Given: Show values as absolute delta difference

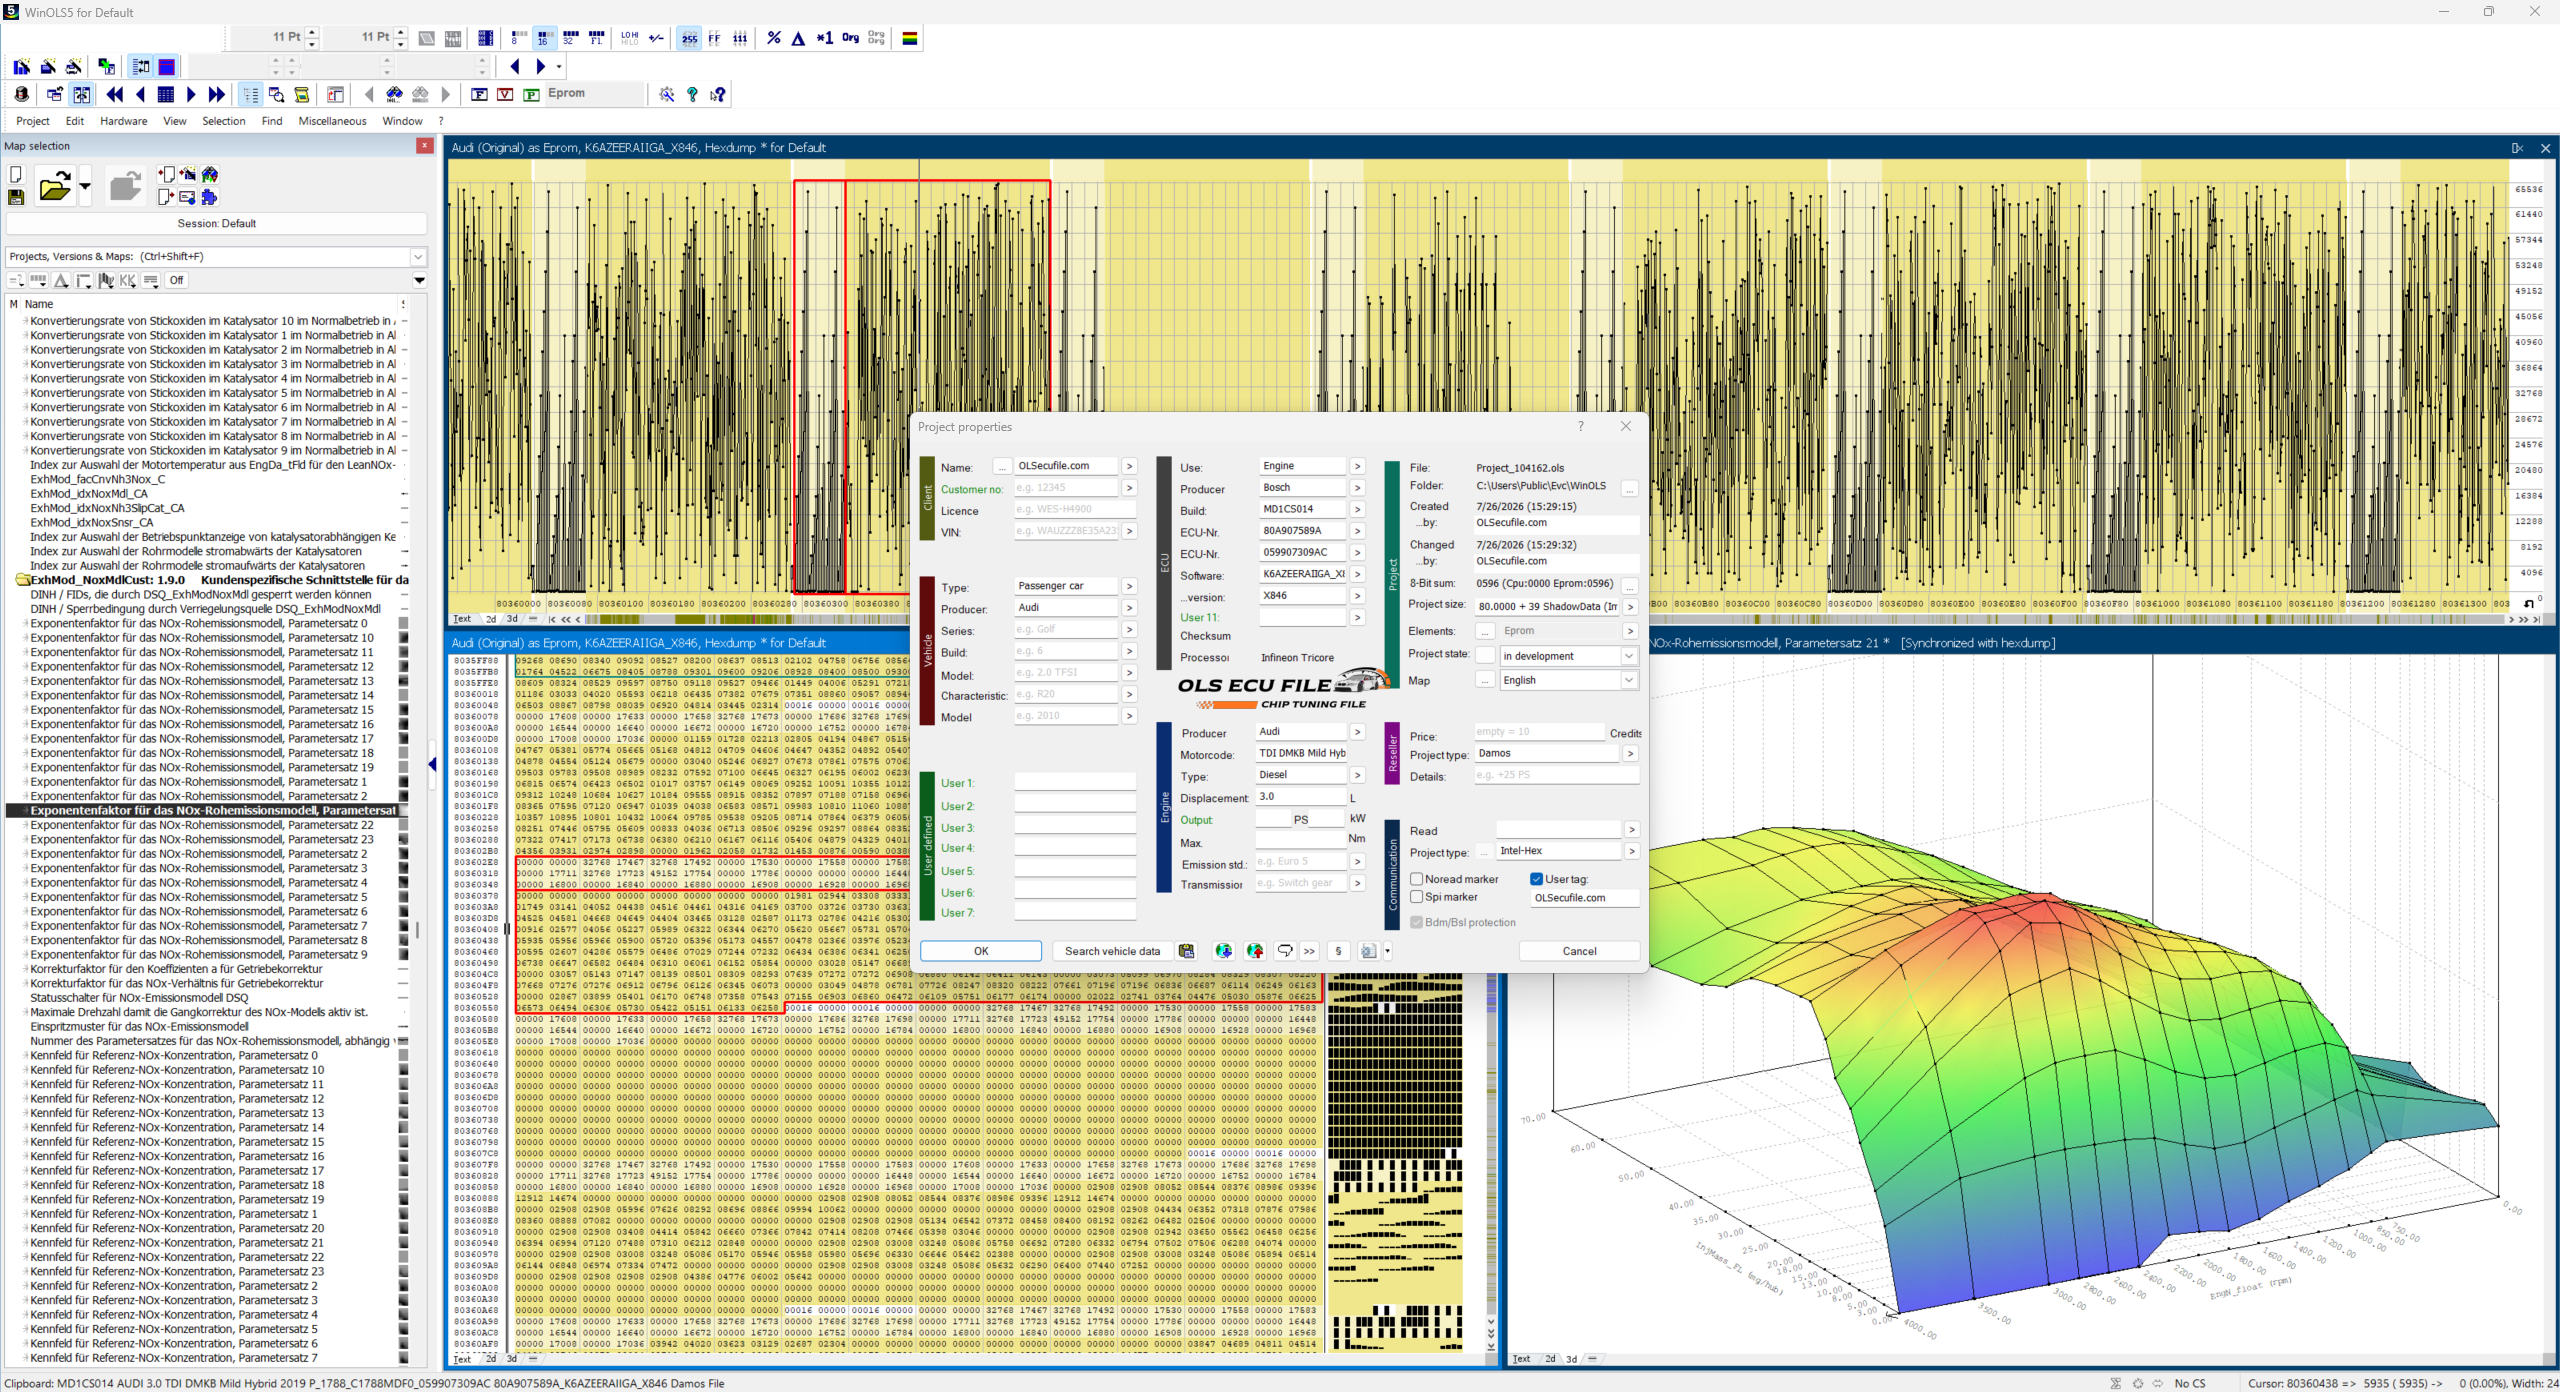Looking at the screenshot, I should pos(798,38).
